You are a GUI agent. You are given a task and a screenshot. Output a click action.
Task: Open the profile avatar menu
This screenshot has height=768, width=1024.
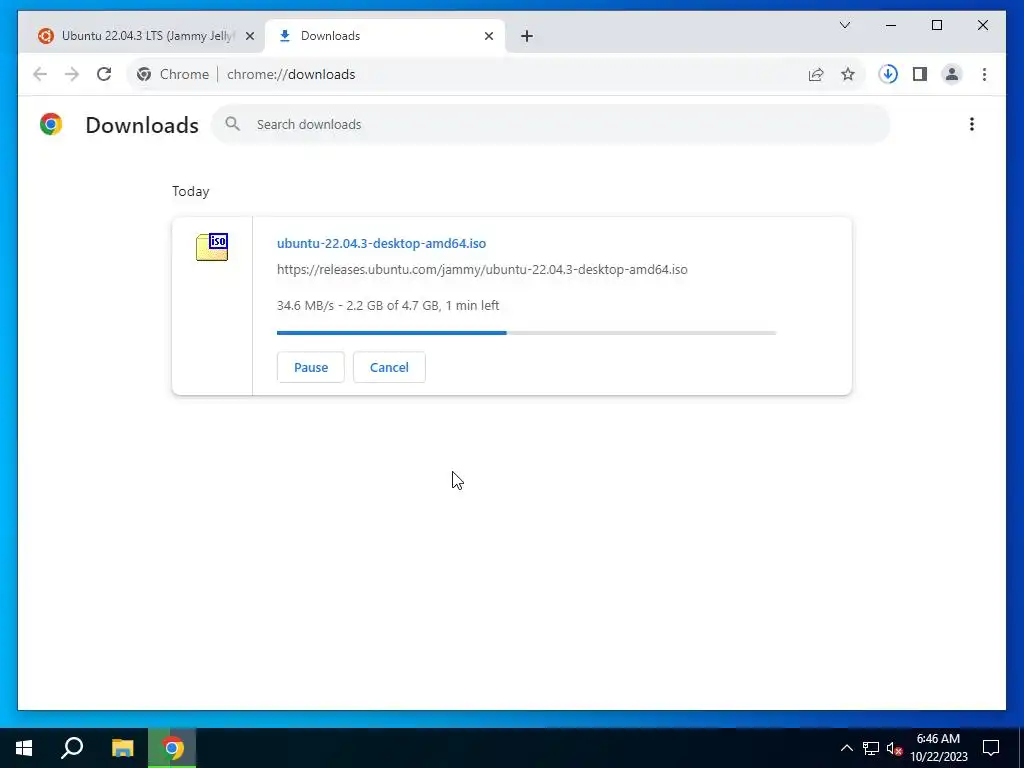coord(952,74)
